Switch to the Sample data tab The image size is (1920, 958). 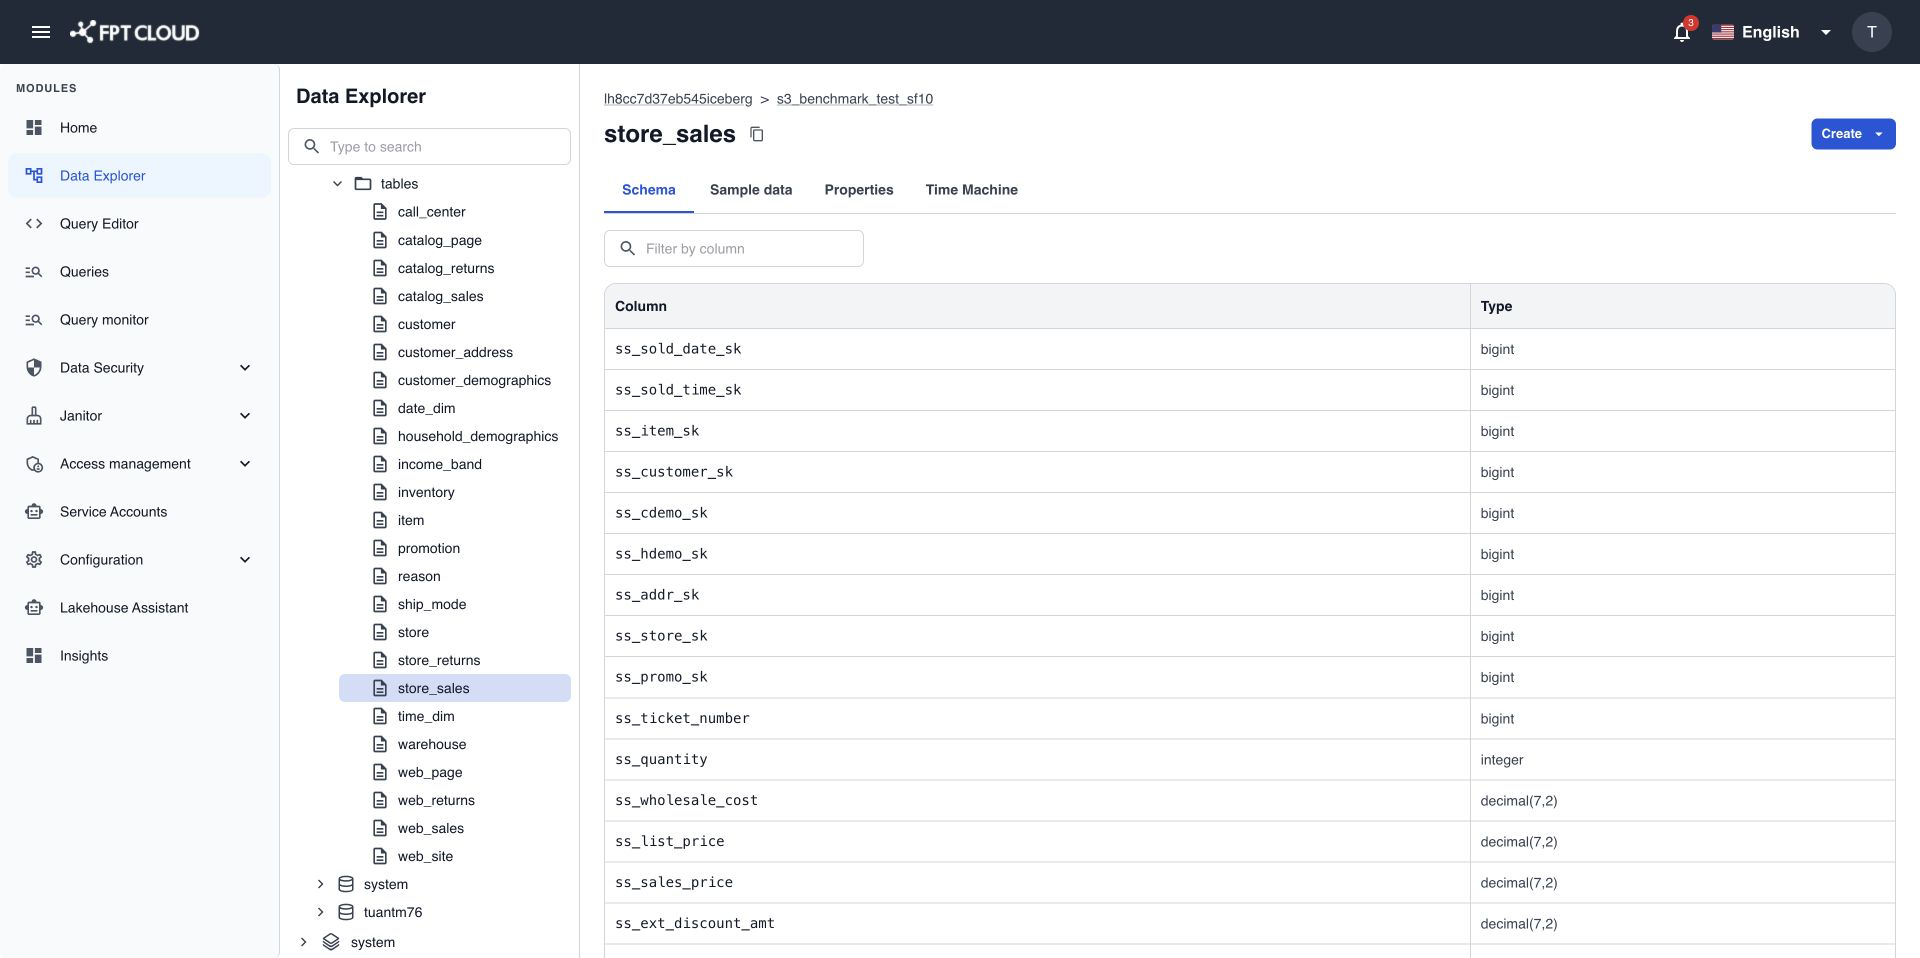(x=751, y=190)
